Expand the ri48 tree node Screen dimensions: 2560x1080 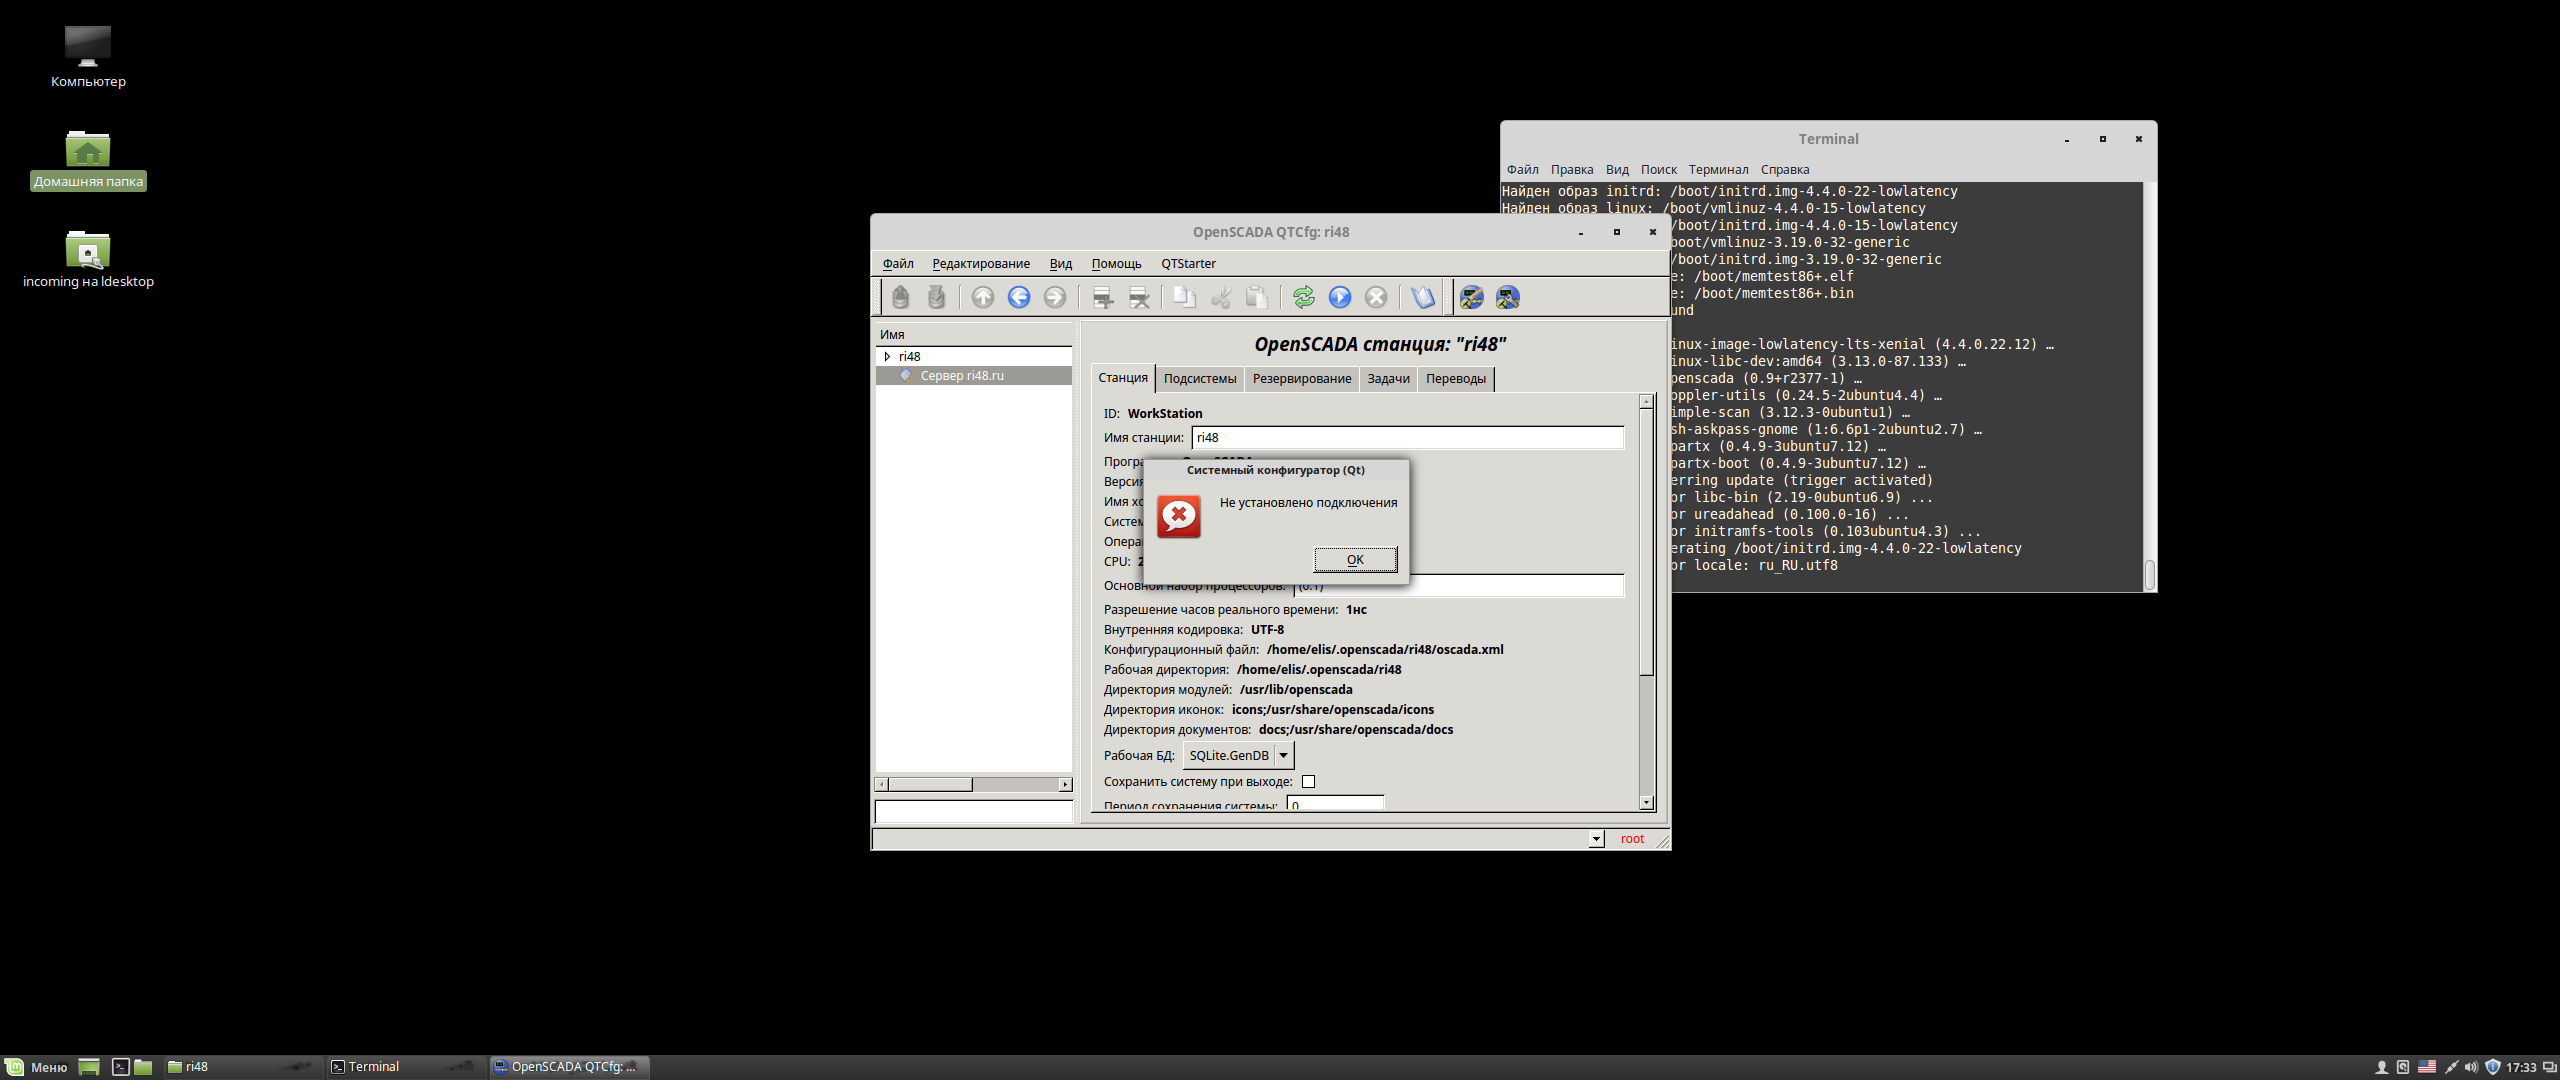(887, 356)
